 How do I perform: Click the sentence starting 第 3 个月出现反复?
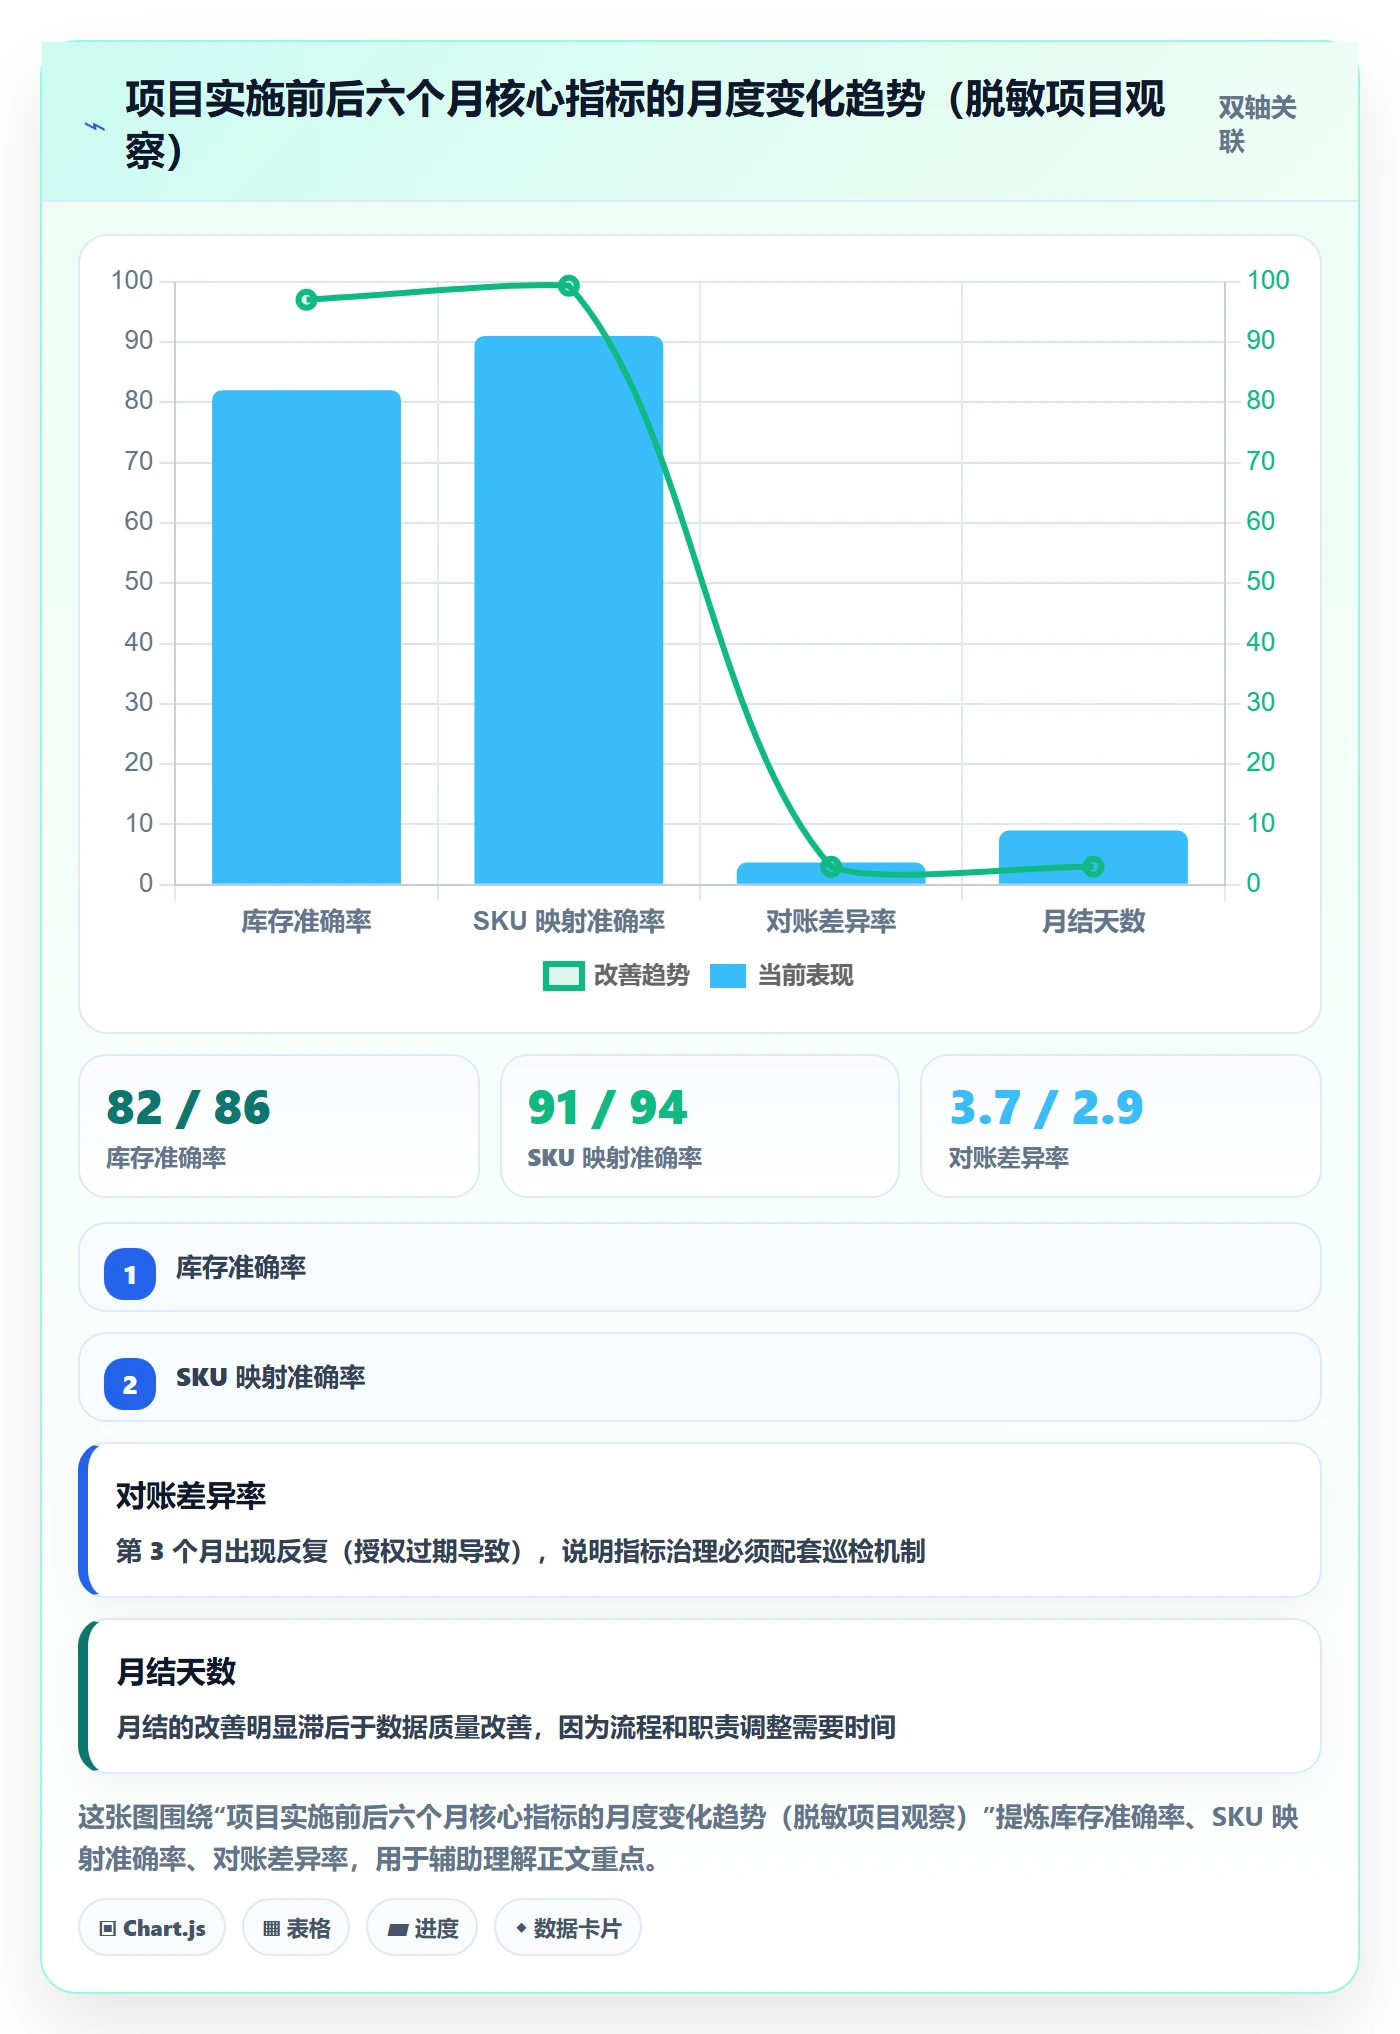tap(520, 1551)
